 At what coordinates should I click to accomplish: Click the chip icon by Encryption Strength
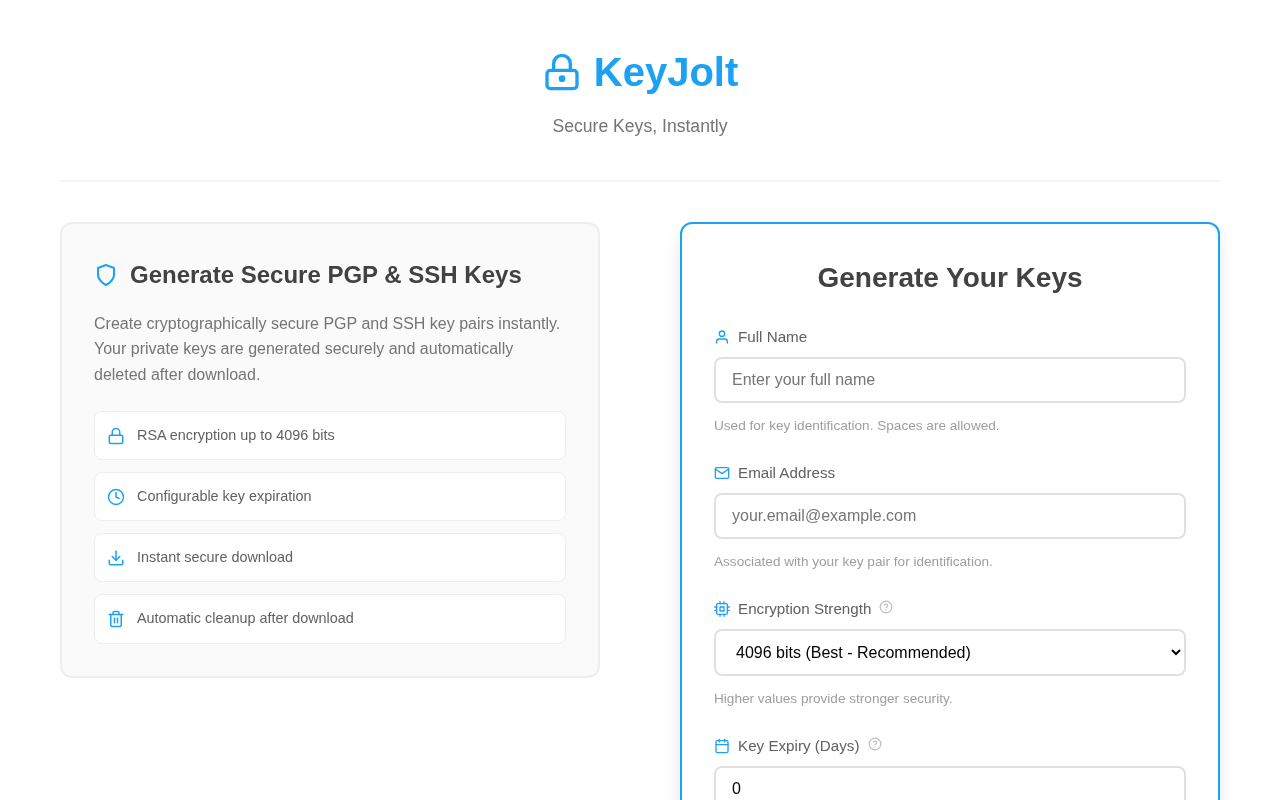tap(722, 609)
